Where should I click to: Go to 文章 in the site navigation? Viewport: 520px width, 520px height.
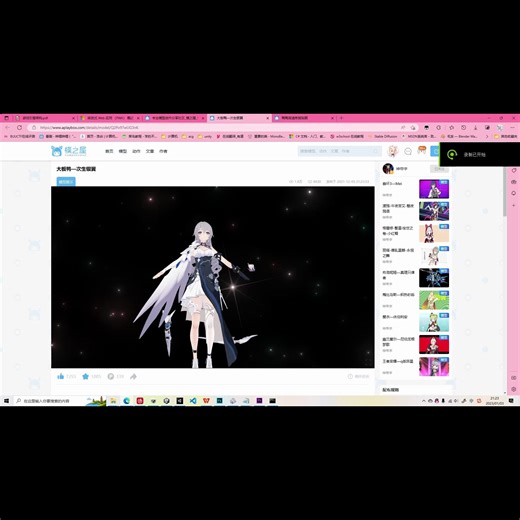[x=150, y=151]
